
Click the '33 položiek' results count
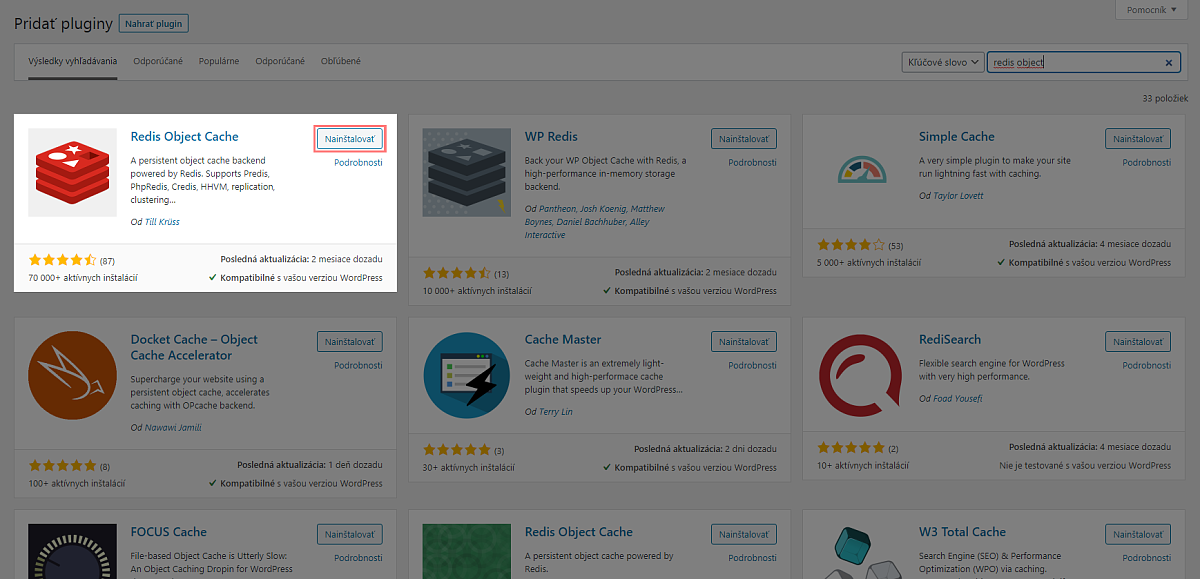1165,99
